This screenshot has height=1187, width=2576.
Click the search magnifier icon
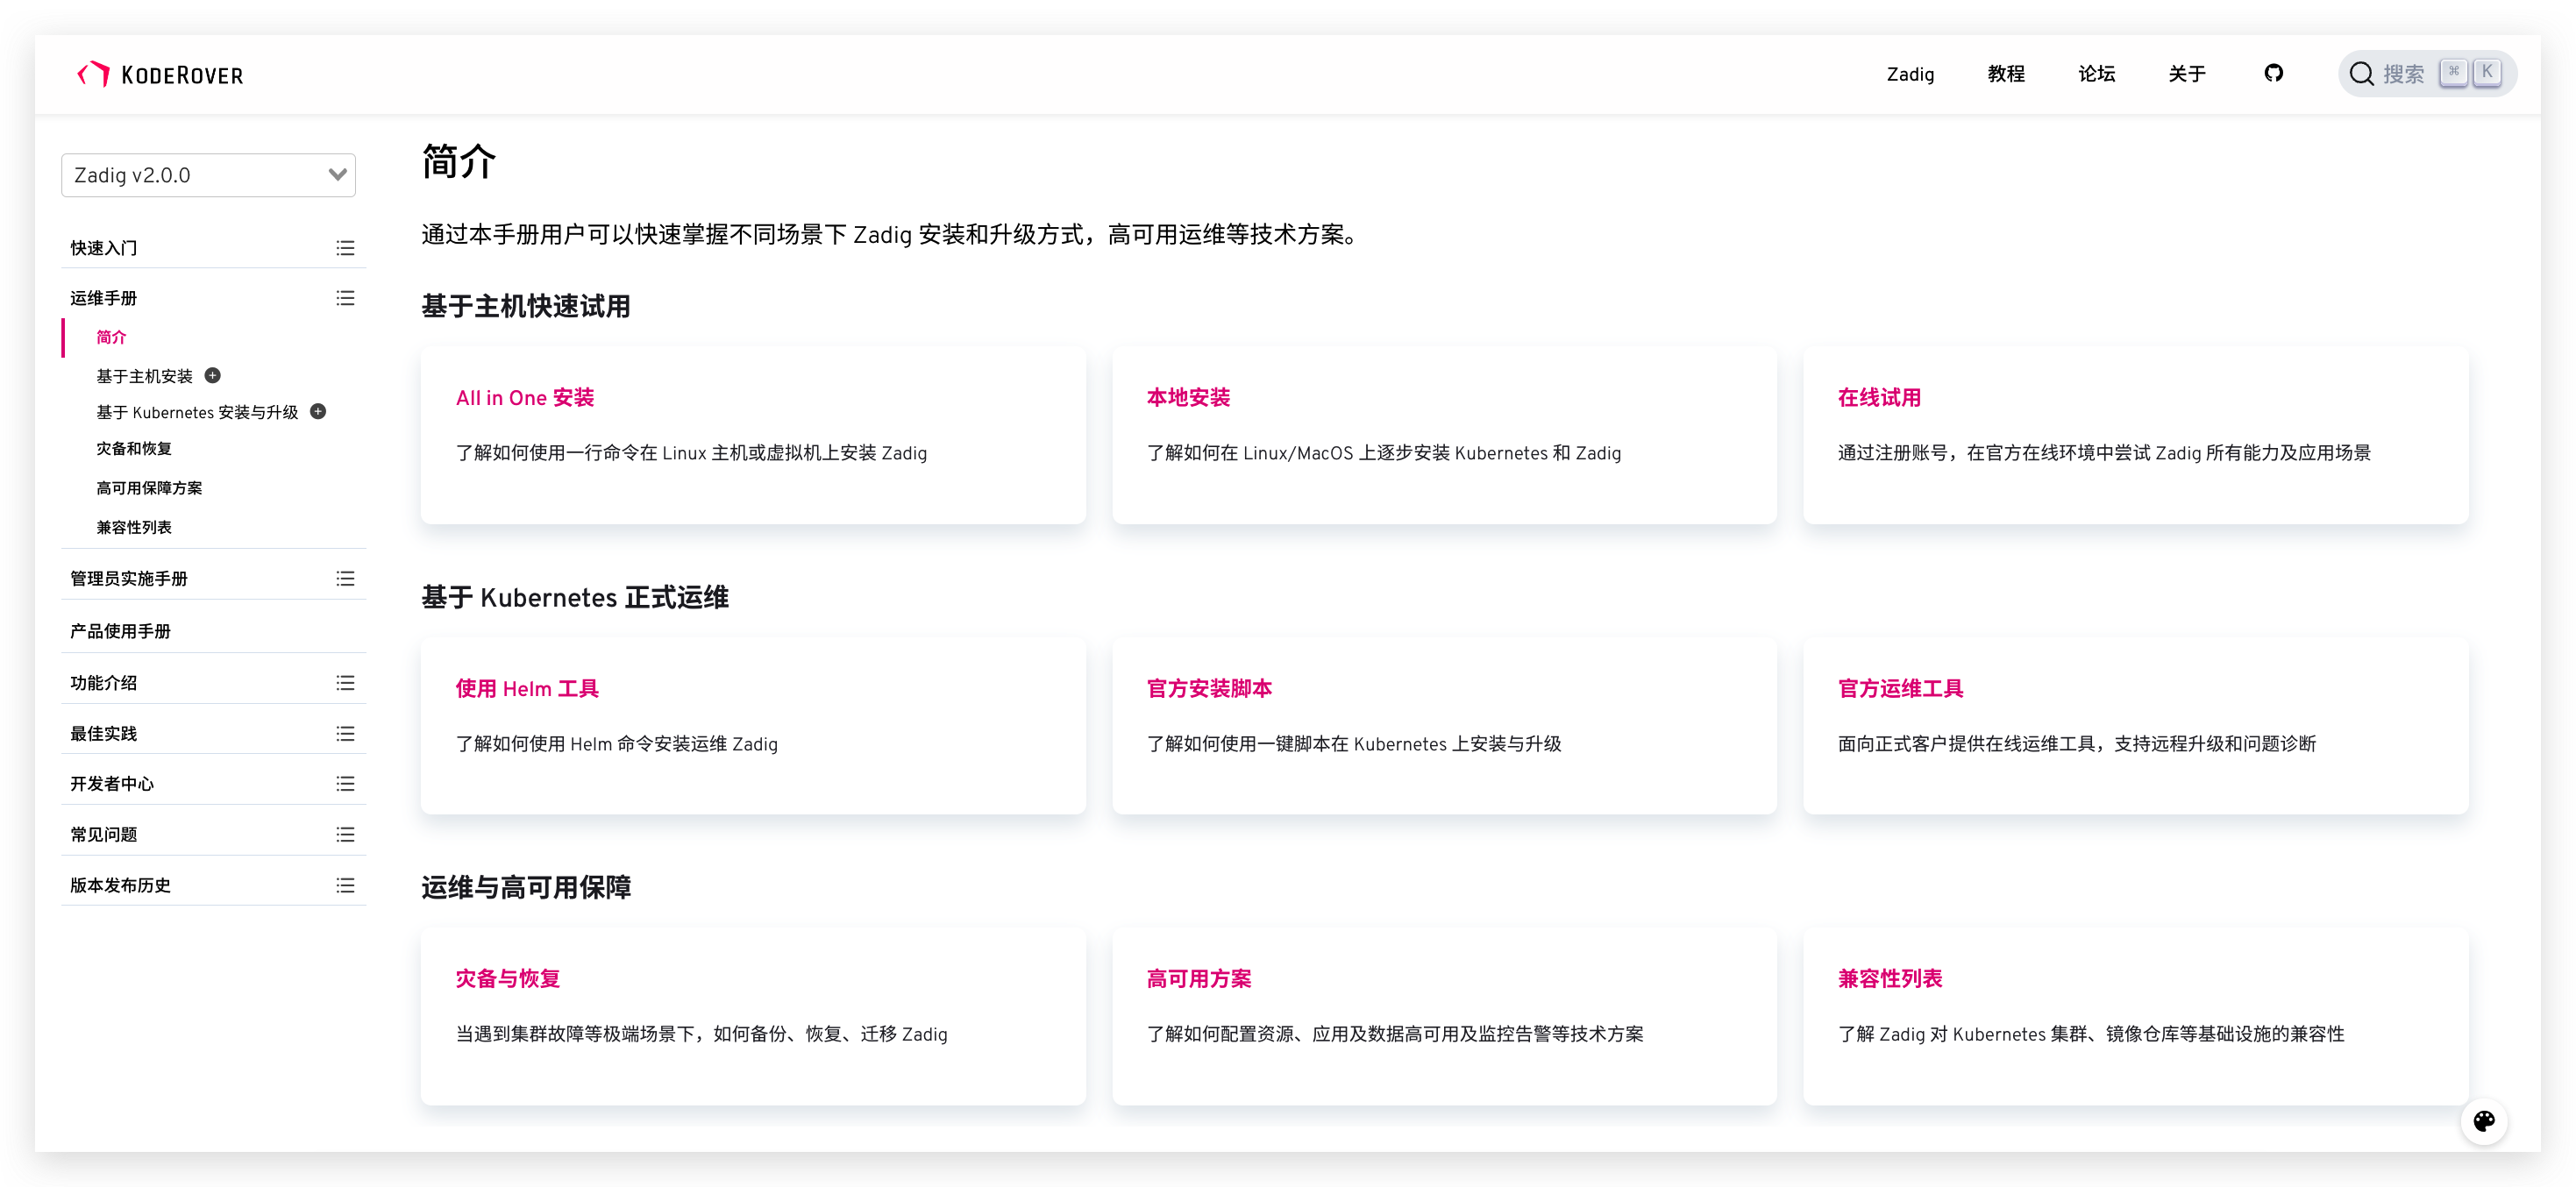point(2361,74)
